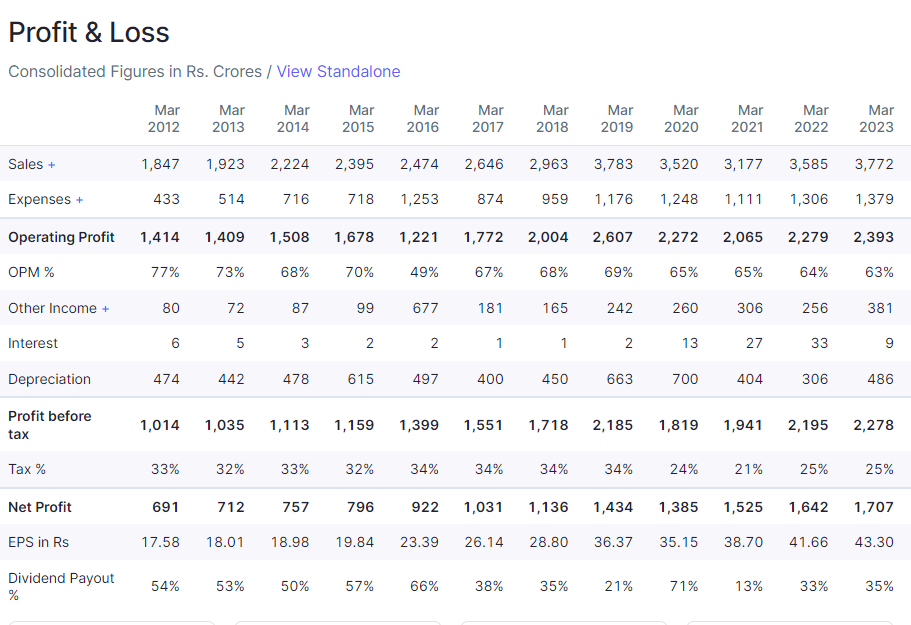Click the Consolidated Figures in Rs. Crores text
Screen dimensions: 911x625
(134, 72)
